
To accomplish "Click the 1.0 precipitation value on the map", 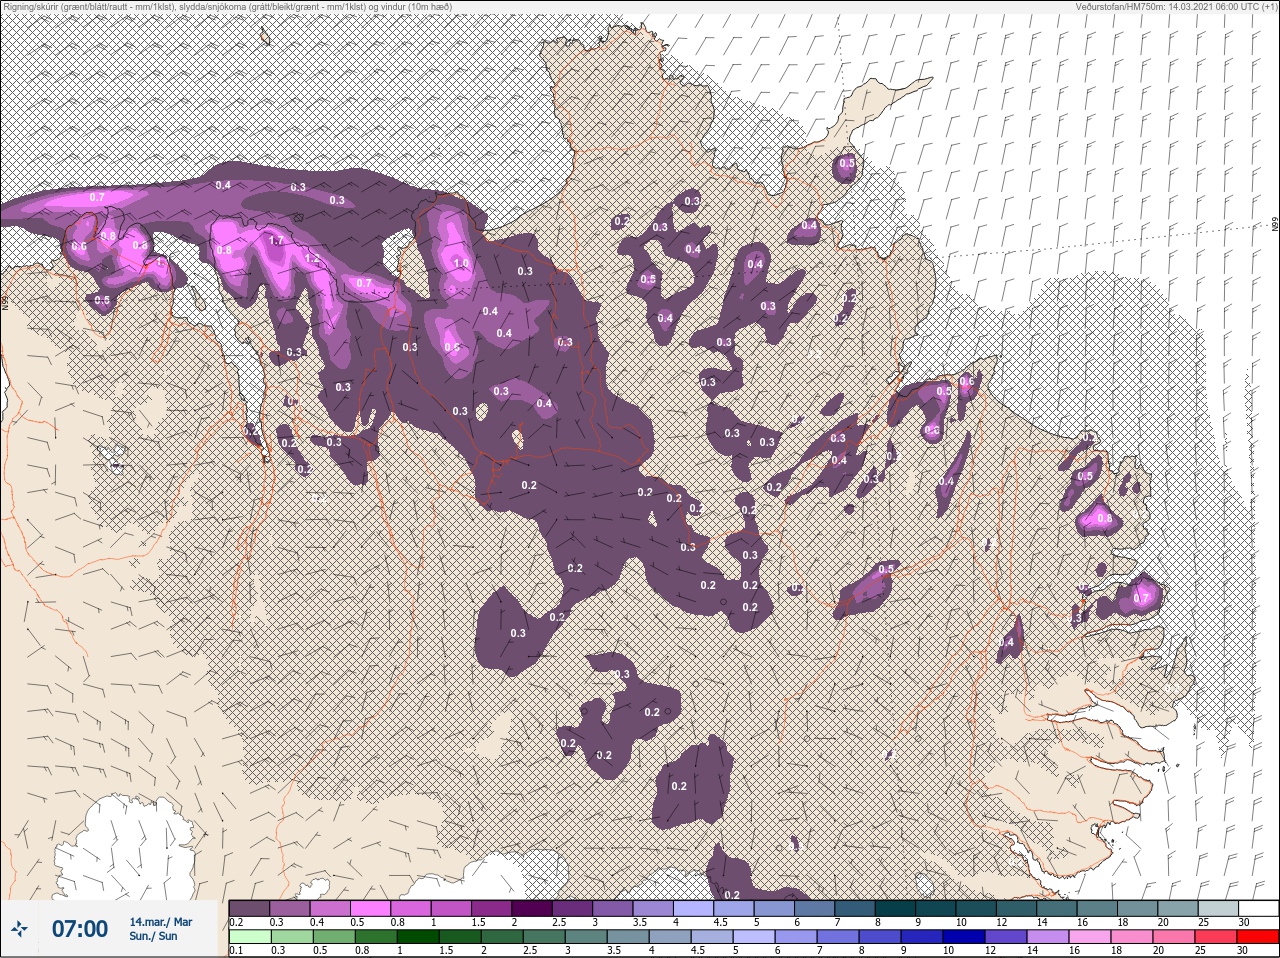I will click(x=461, y=263).
